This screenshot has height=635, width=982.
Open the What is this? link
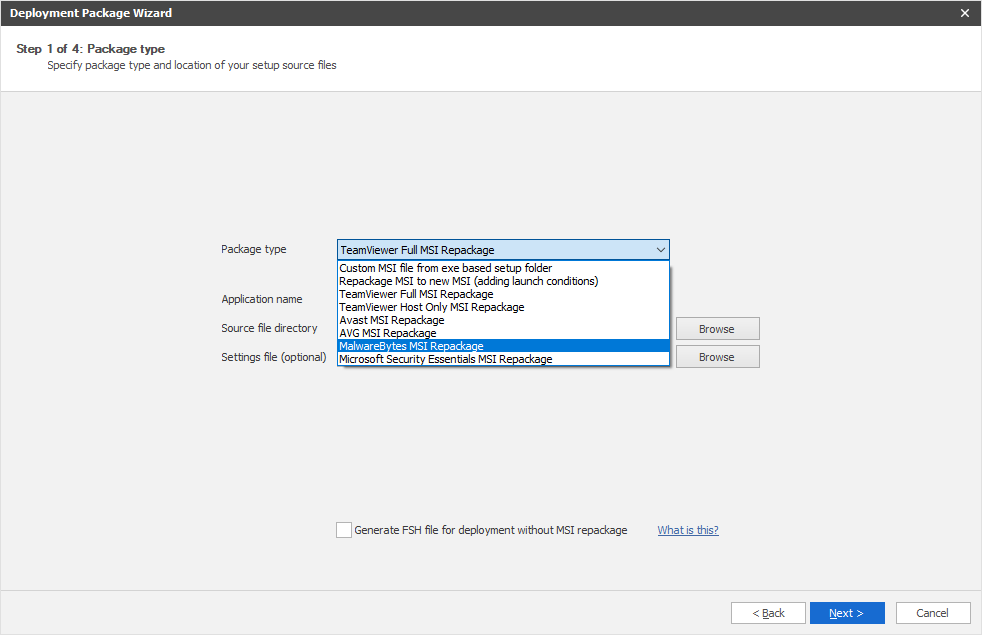tap(688, 530)
